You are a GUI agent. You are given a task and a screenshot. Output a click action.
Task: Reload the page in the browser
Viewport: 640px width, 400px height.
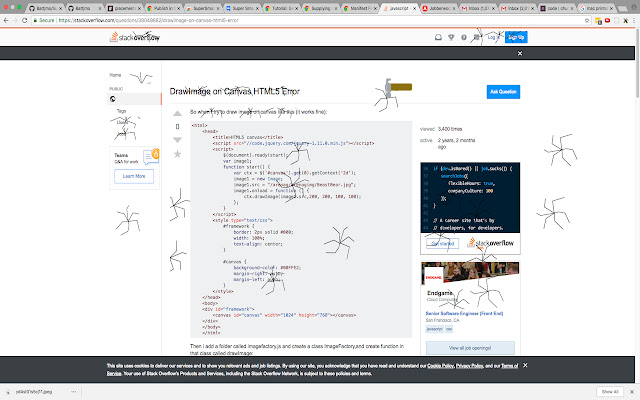(24, 20)
